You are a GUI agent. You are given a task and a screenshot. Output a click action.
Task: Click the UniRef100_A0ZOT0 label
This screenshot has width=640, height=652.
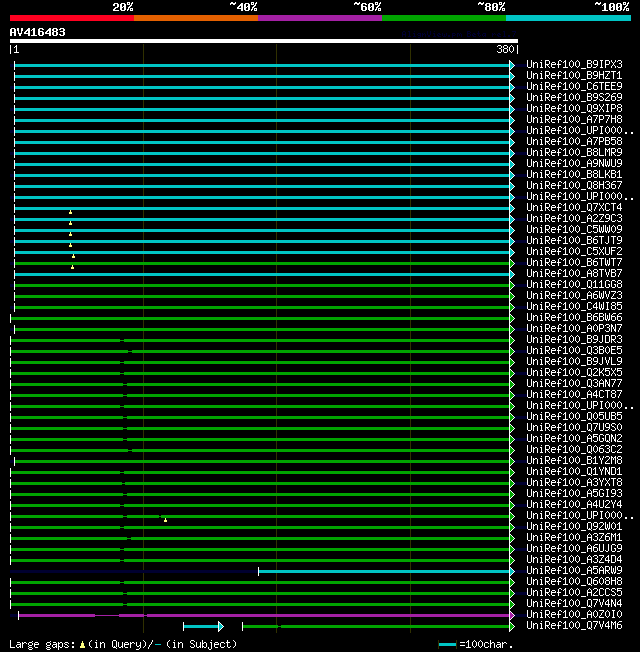tap(574, 615)
